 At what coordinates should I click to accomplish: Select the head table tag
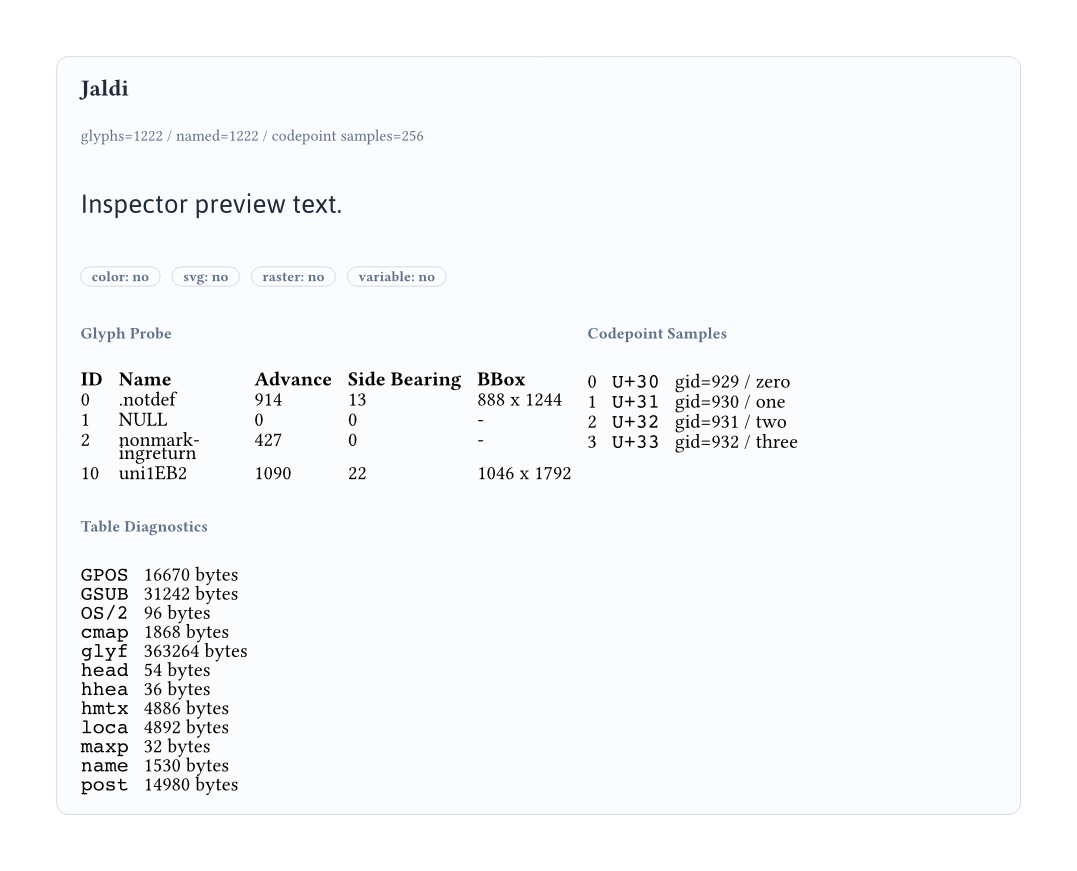click(x=104, y=670)
